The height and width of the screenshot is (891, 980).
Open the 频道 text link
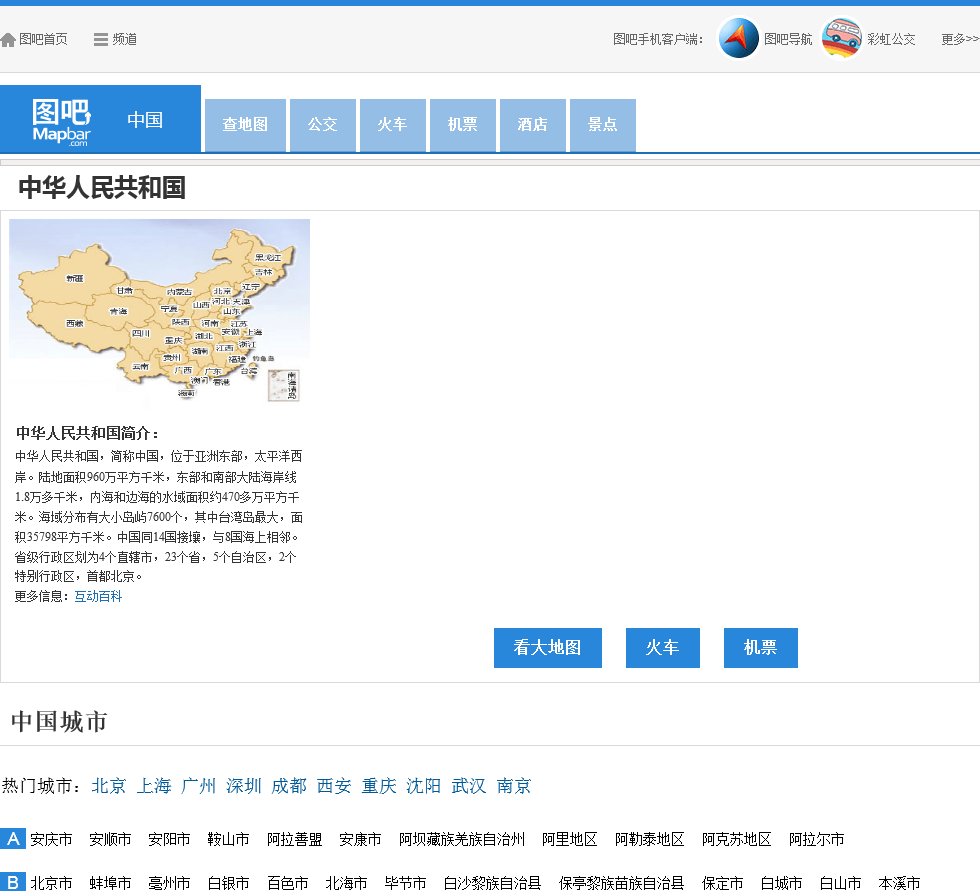point(124,39)
